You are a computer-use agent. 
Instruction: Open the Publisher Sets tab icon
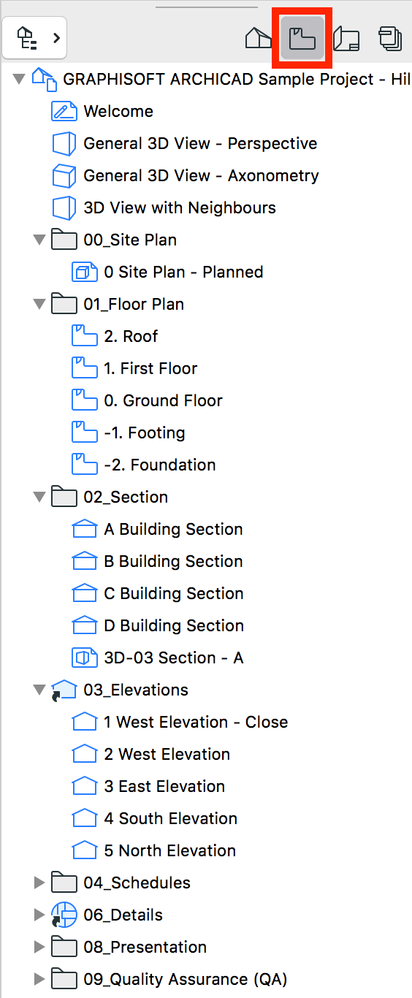click(390, 38)
